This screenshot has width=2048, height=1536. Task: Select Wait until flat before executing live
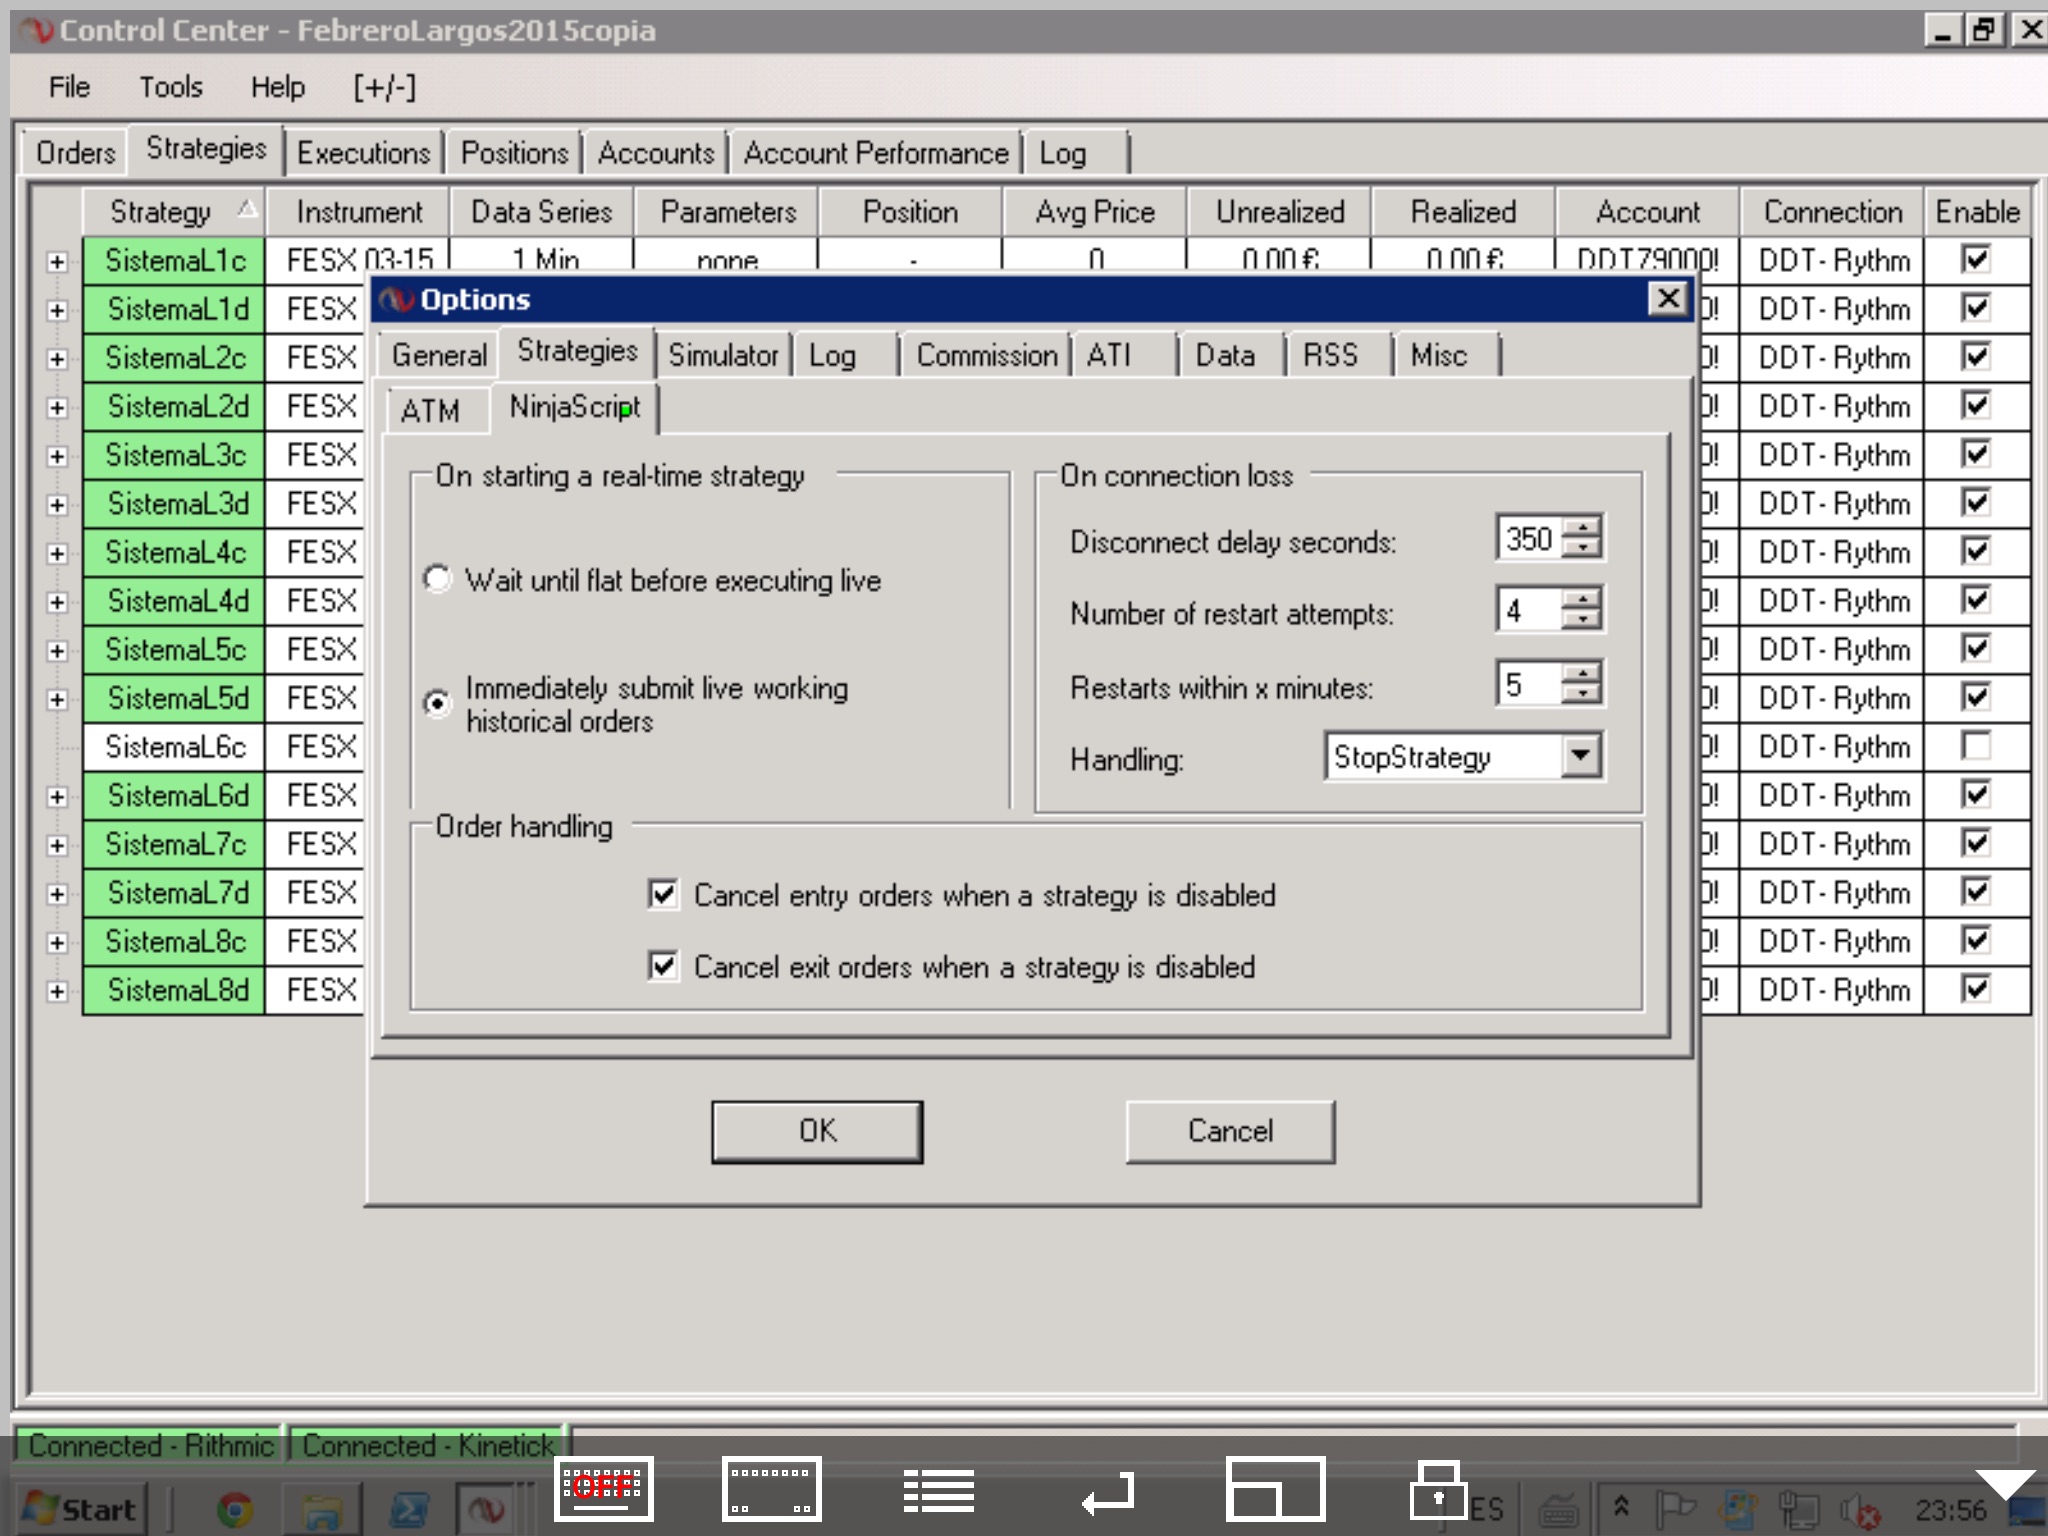[x=438, y=579]
